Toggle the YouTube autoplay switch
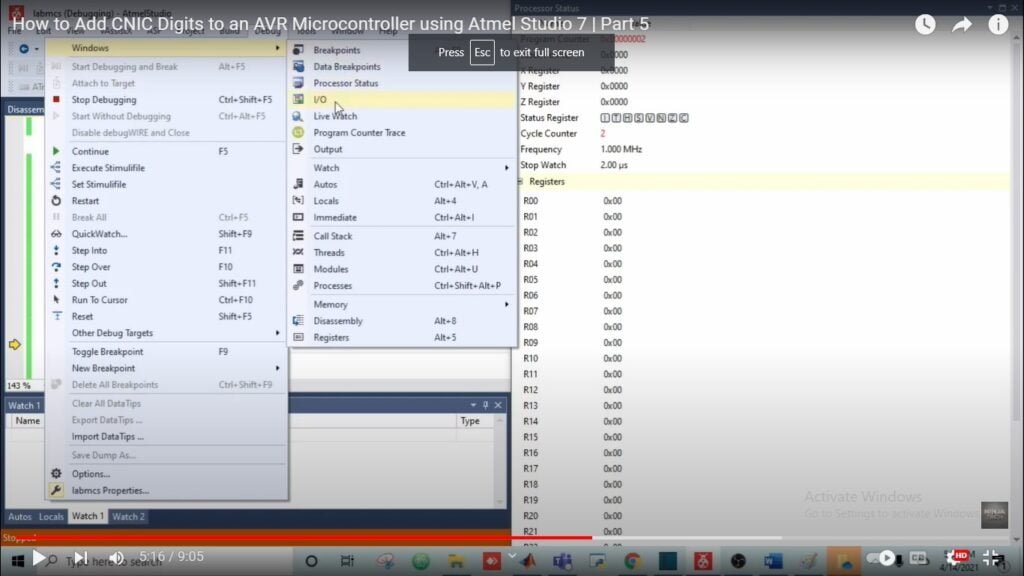 [x=881, y=558]
